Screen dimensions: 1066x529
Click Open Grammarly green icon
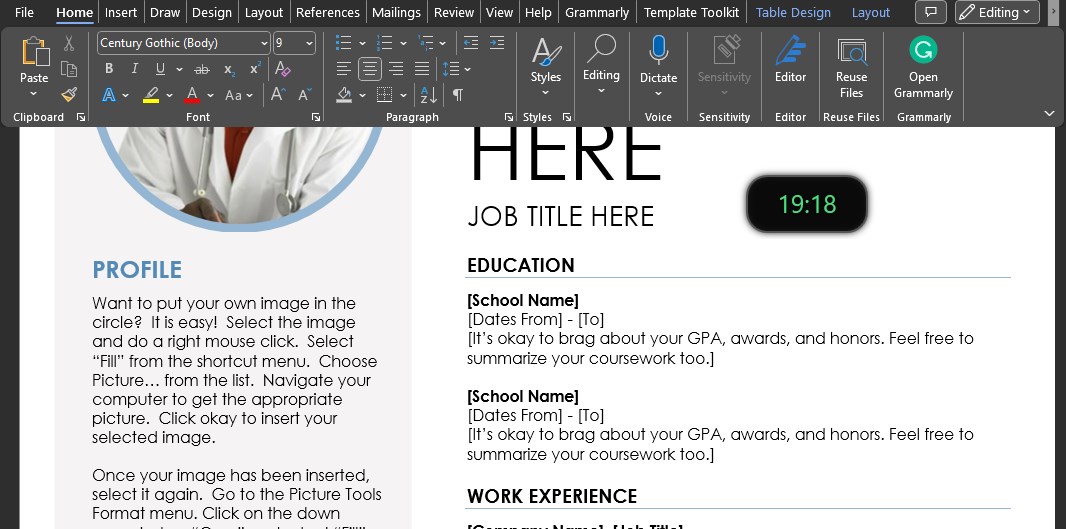pyautogui.click(x=923, y=50)
